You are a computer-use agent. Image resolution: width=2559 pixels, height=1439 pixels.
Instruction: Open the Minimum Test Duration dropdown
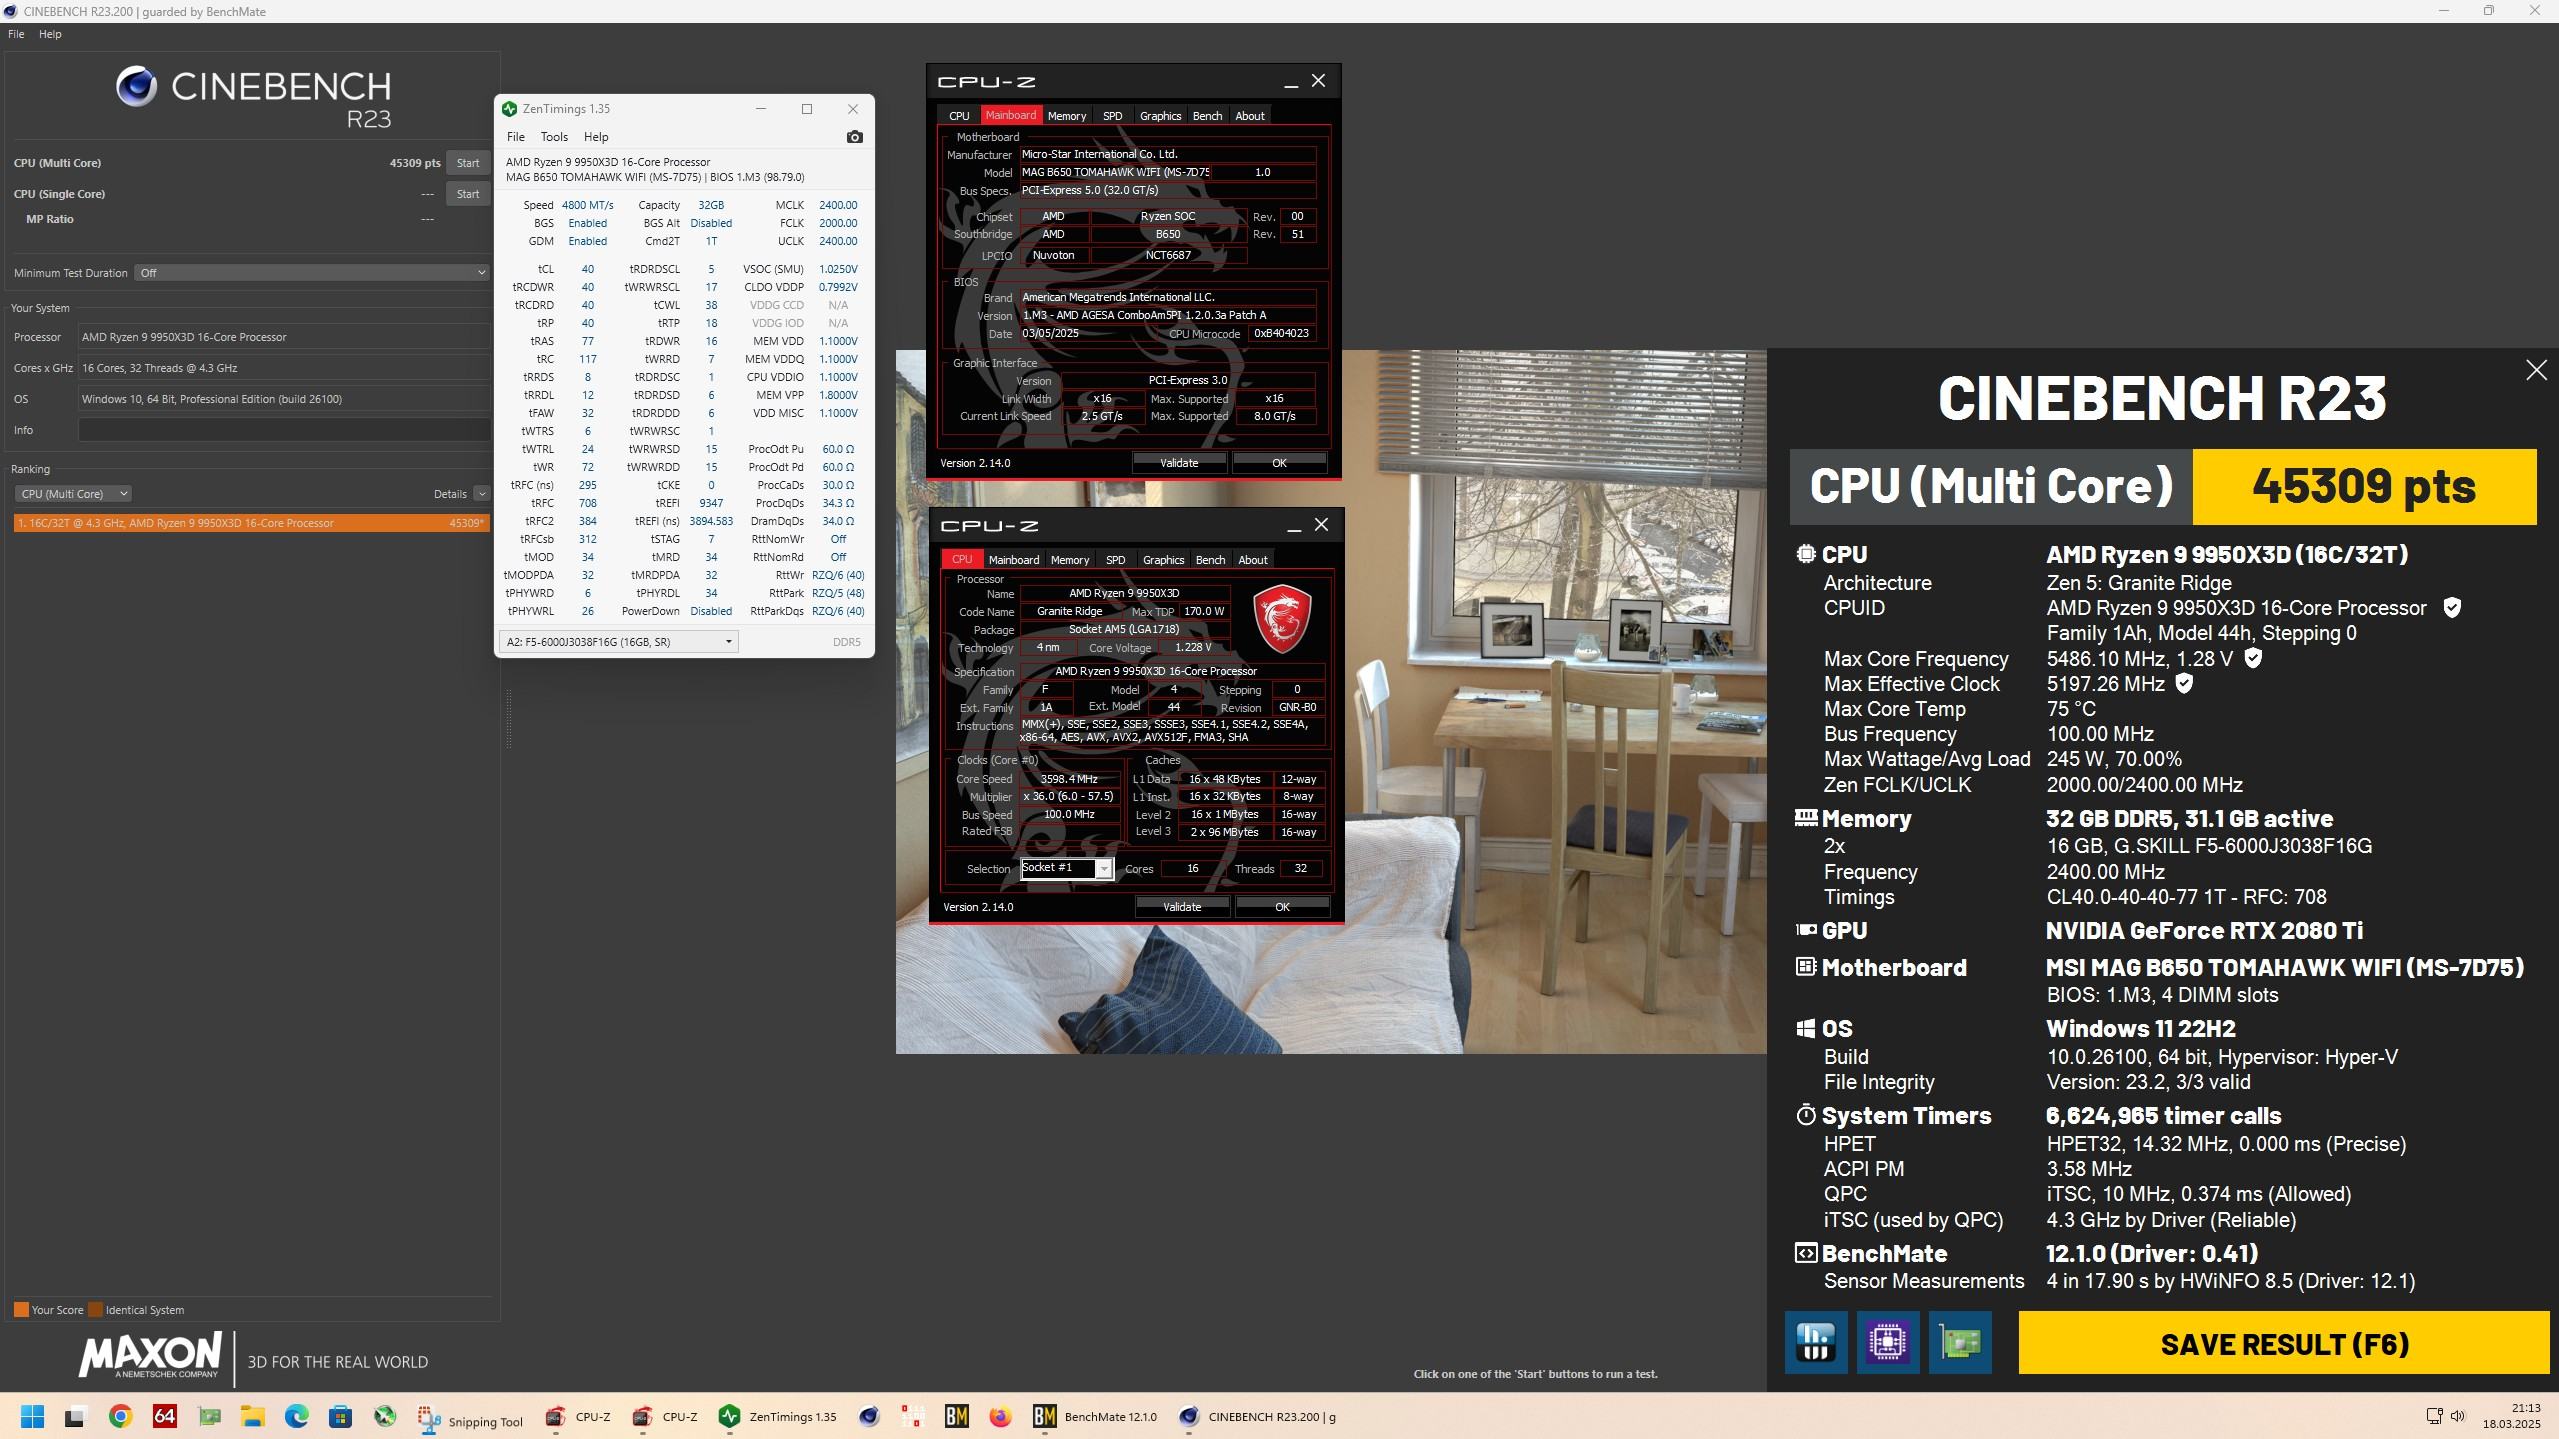click(x=312, y=273)
